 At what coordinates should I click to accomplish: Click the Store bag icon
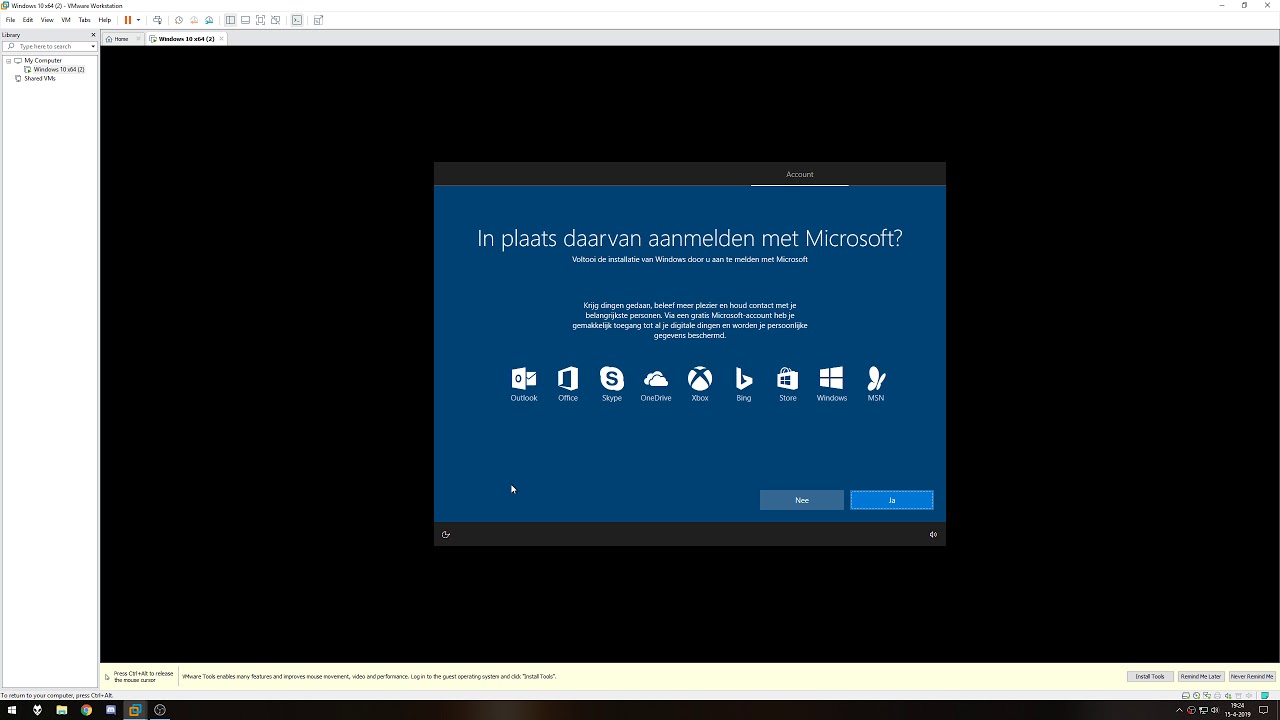pyautogui.click(x=788, y=379)
